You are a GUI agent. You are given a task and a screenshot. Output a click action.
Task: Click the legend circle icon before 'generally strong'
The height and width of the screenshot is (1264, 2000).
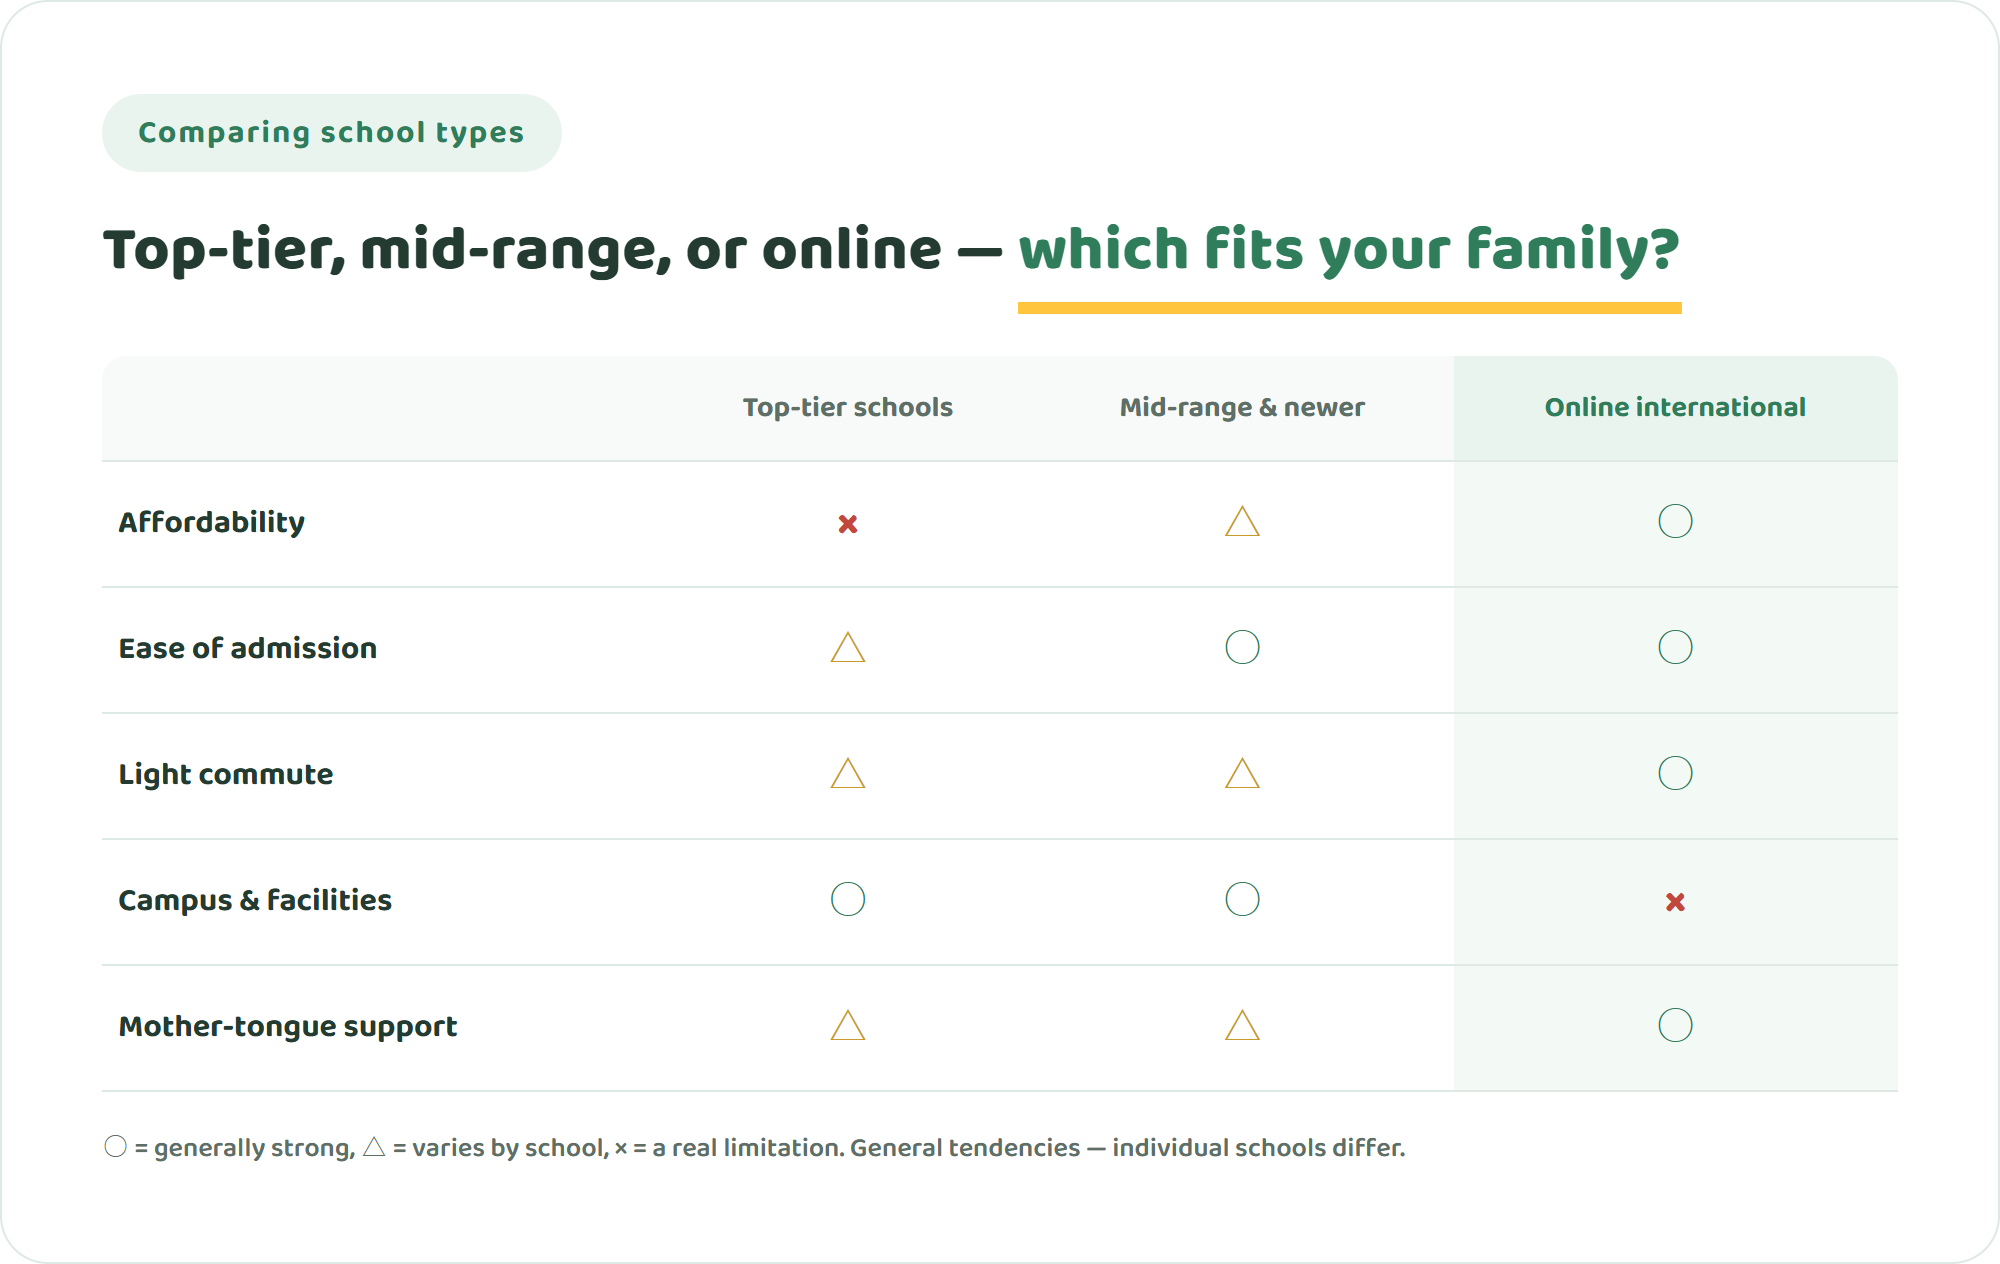116,1146
